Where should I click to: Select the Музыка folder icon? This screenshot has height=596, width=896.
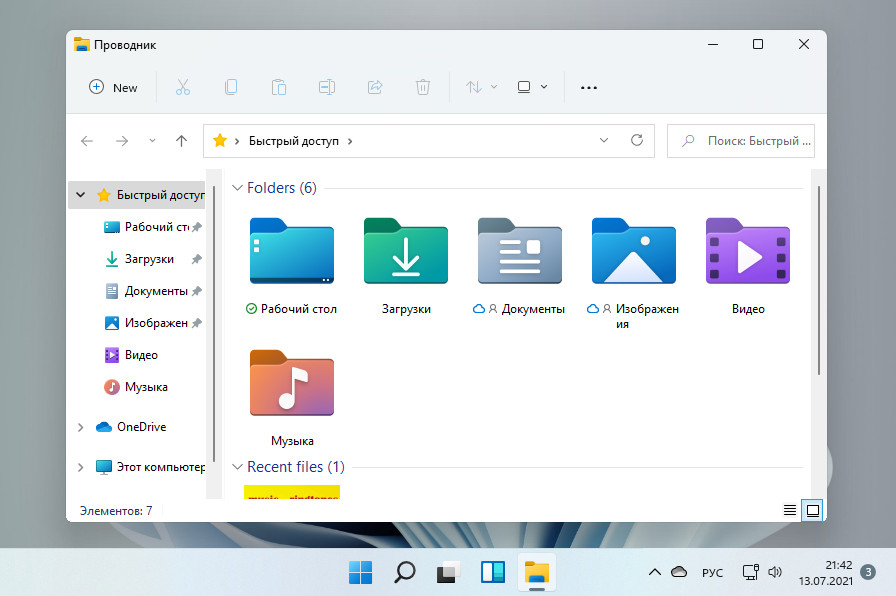pyautogui.click(x=292, y=383)
